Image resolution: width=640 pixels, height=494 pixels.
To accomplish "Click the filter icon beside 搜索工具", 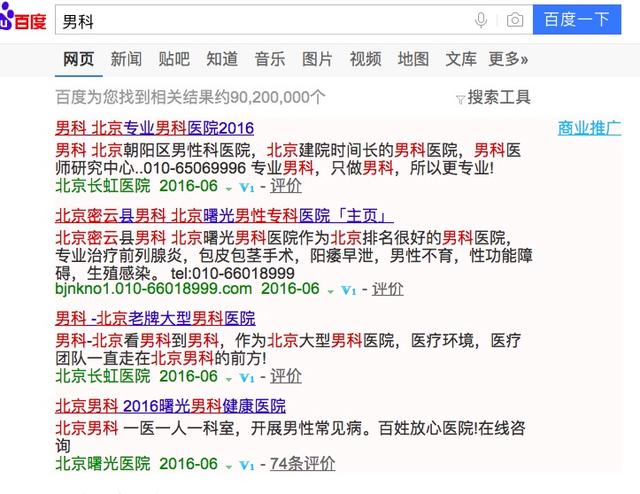I will (460, 99).
